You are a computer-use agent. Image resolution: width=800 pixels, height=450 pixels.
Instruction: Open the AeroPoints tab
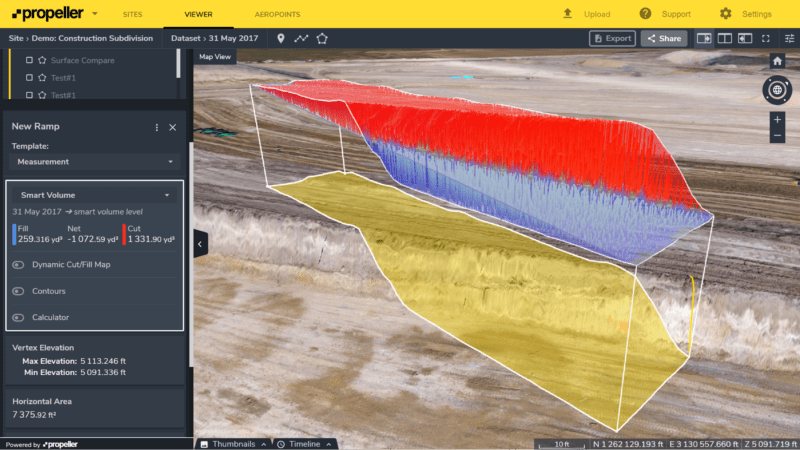click(x=278, y=14)
